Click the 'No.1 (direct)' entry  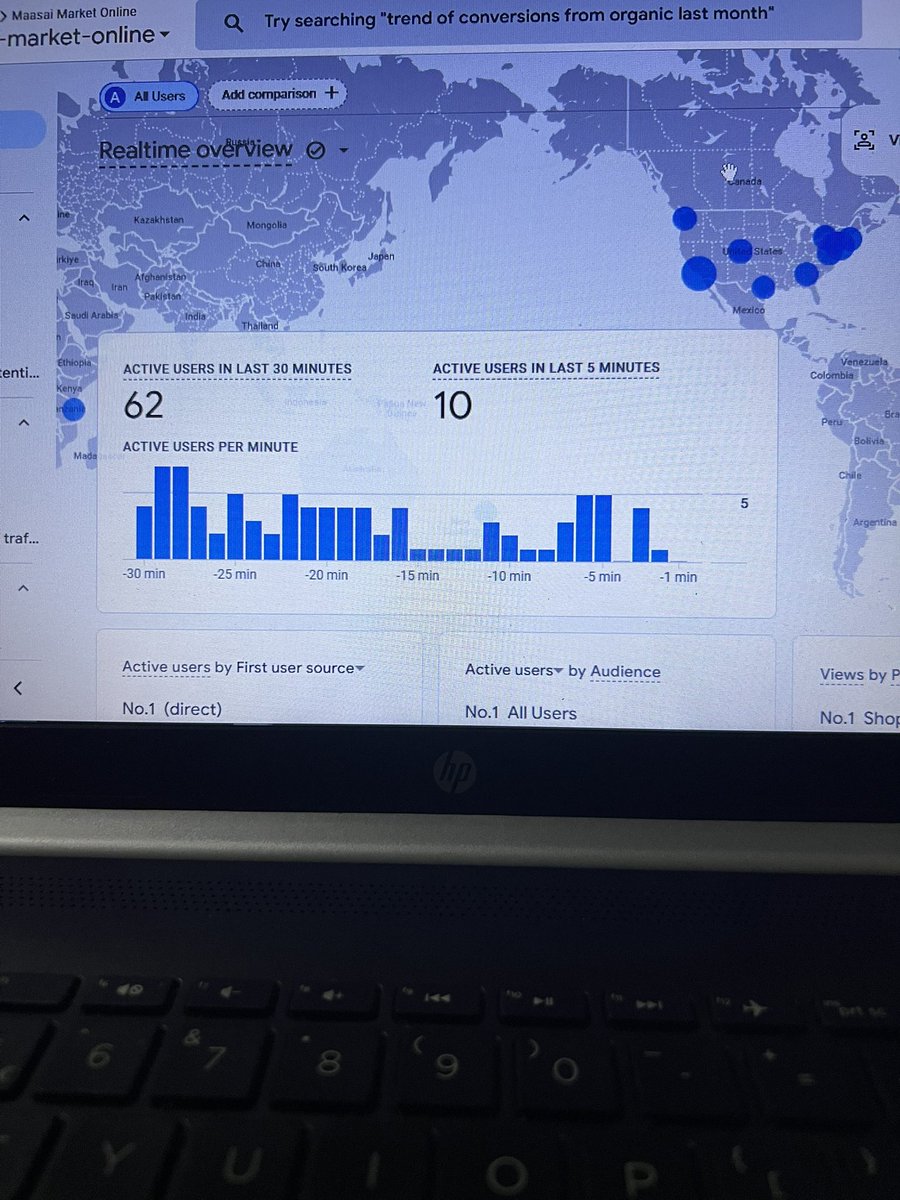[x=172, y=710]
